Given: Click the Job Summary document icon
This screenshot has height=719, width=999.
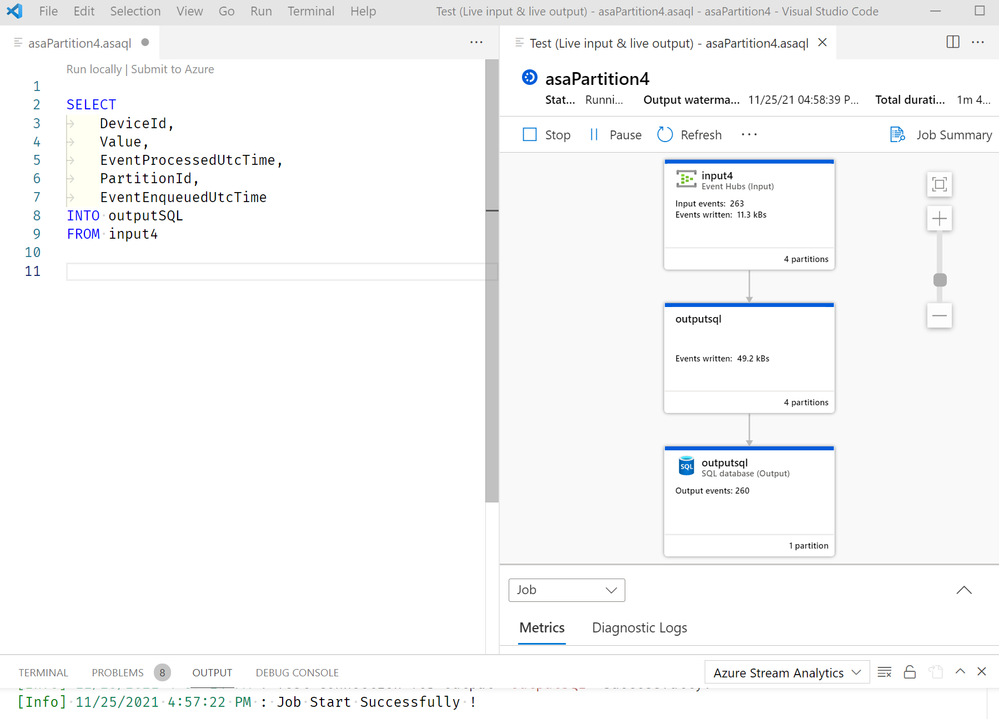Looking at the screenshot, I should tap(897, 134).
